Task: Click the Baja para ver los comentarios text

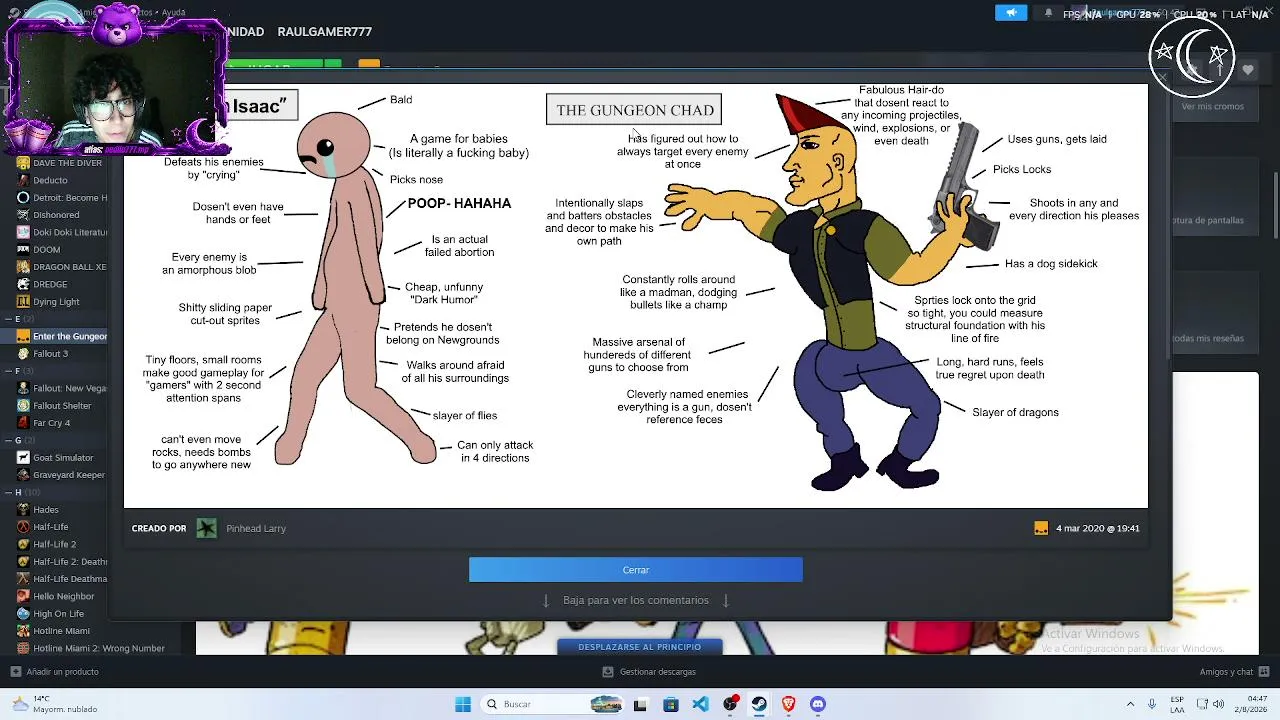Action: pos(636,600)
